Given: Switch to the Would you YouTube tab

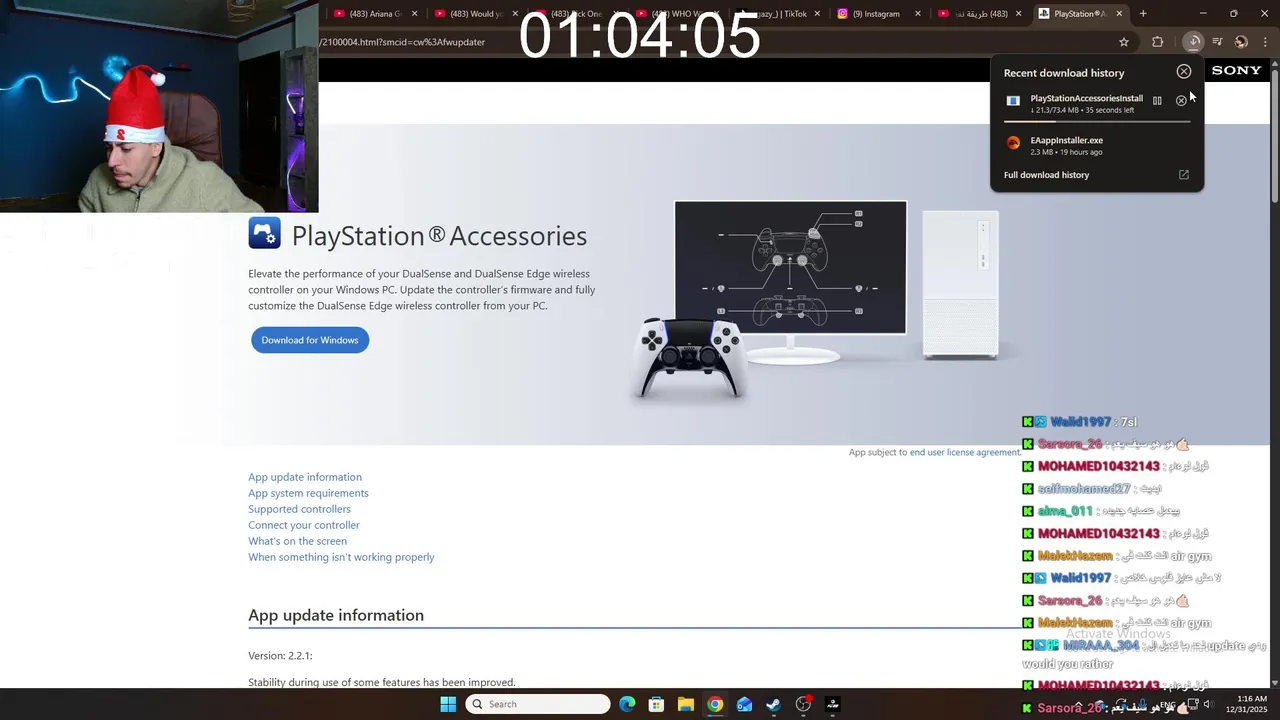Looking at the screenshot, I should click(x=475, y=14).
